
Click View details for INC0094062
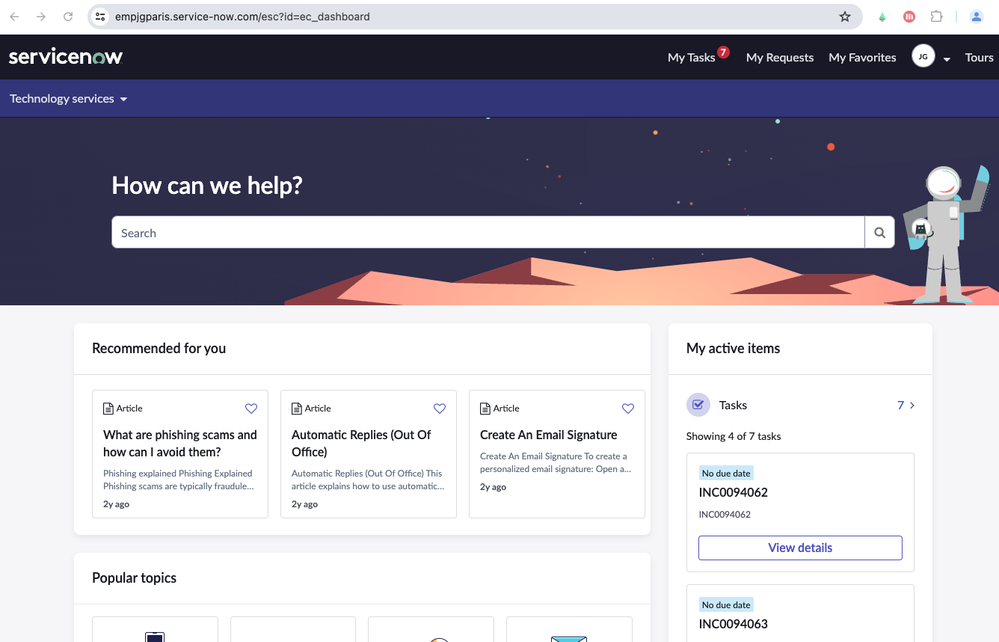click(x=799, y=547)
